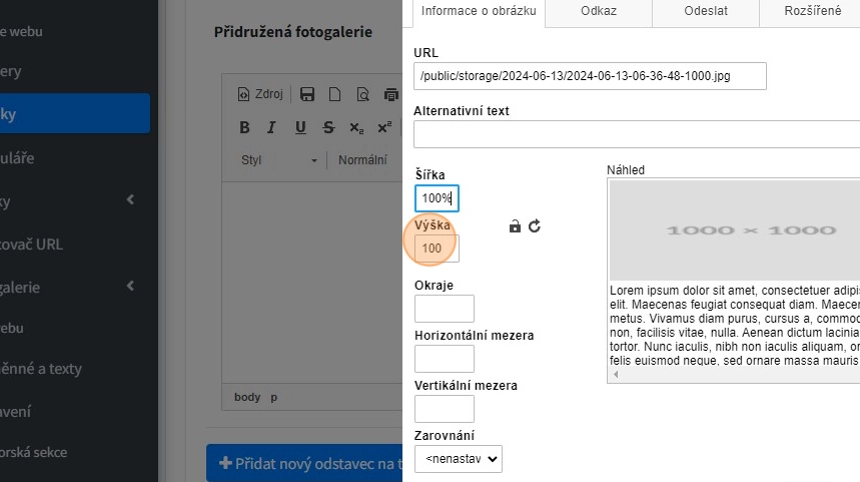Open the Zarovnání alignment dropdown
Viewport: 860px width, 482px height.
pos(458,459)
